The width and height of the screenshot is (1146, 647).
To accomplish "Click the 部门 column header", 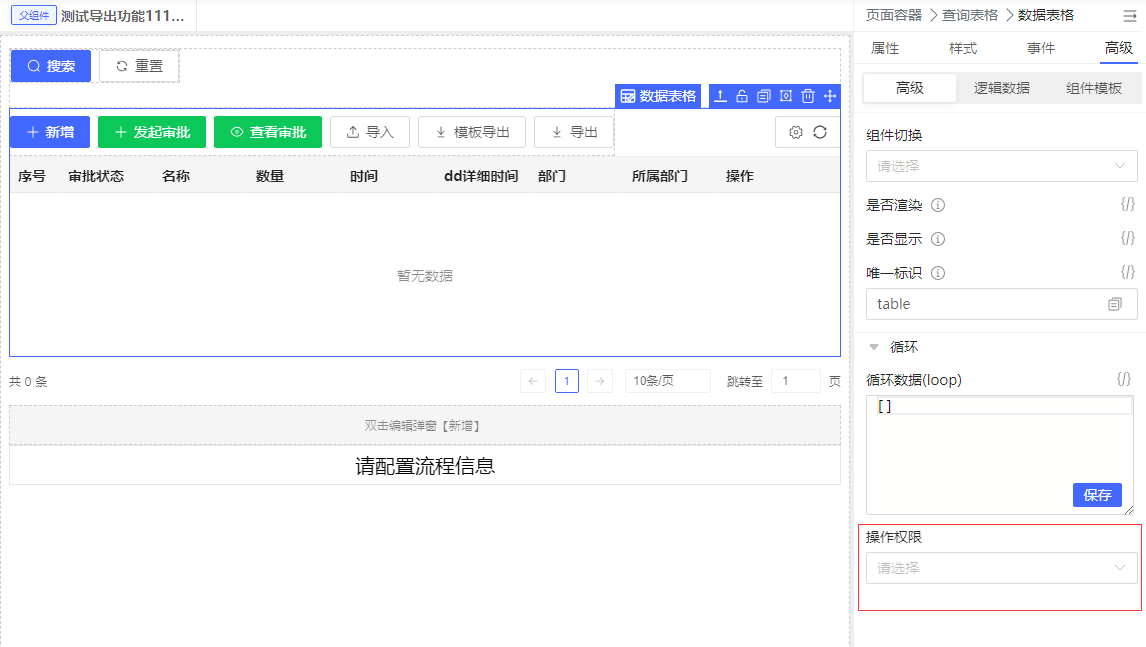I will pyautogui.click(x=552, y=176).
